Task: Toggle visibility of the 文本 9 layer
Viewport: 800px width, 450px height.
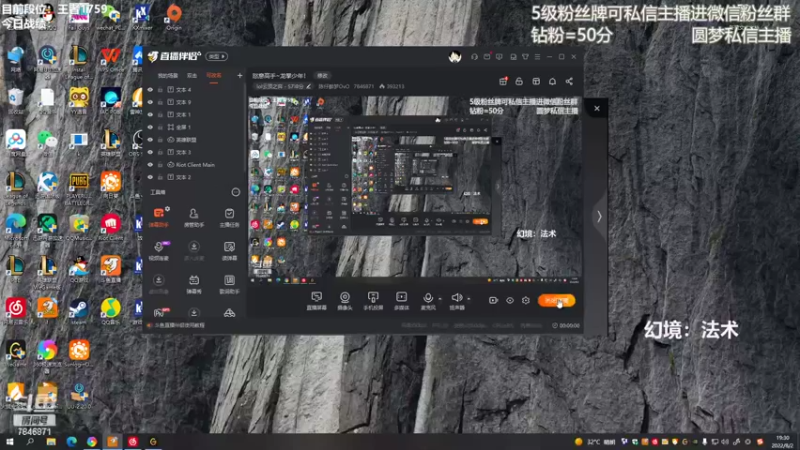Action: 150,102
